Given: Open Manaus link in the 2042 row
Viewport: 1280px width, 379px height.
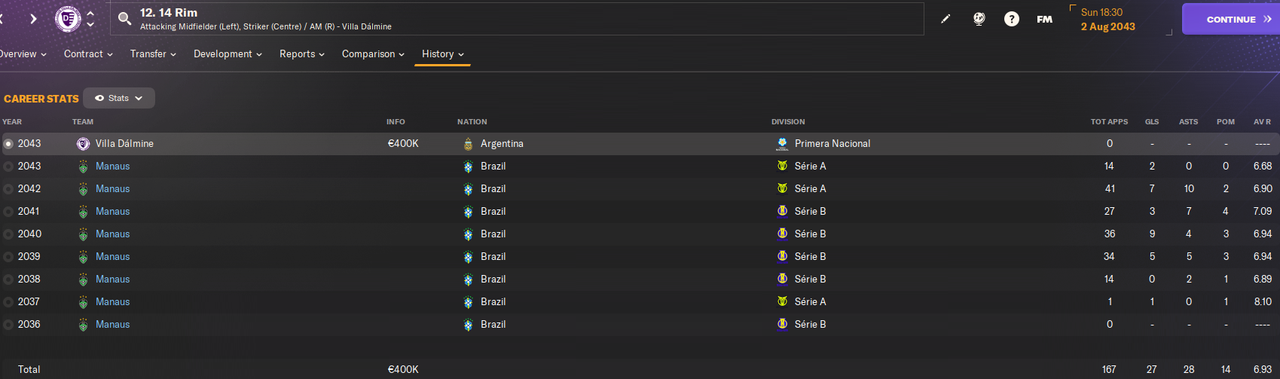Looking at the screenshot, I should coord(112,189).
